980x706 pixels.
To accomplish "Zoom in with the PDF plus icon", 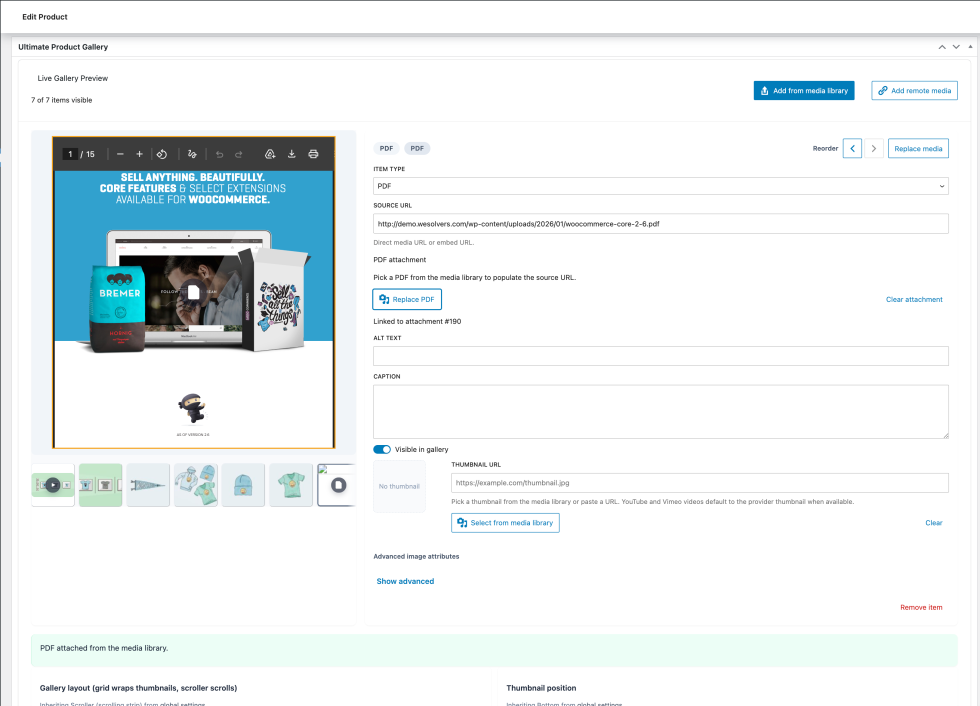I will pos(139,154).
